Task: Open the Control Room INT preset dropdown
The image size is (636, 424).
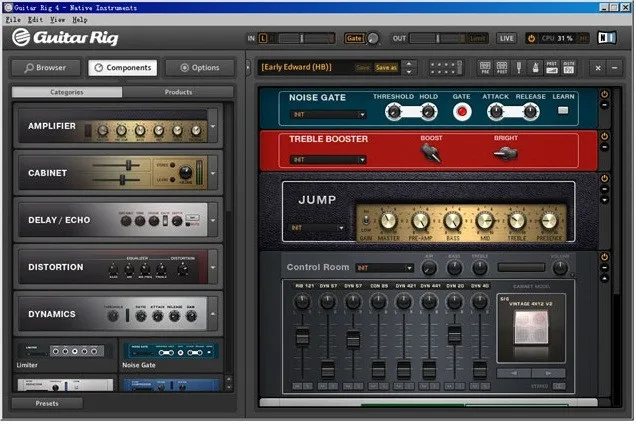Action: click(x=385, y=268)
